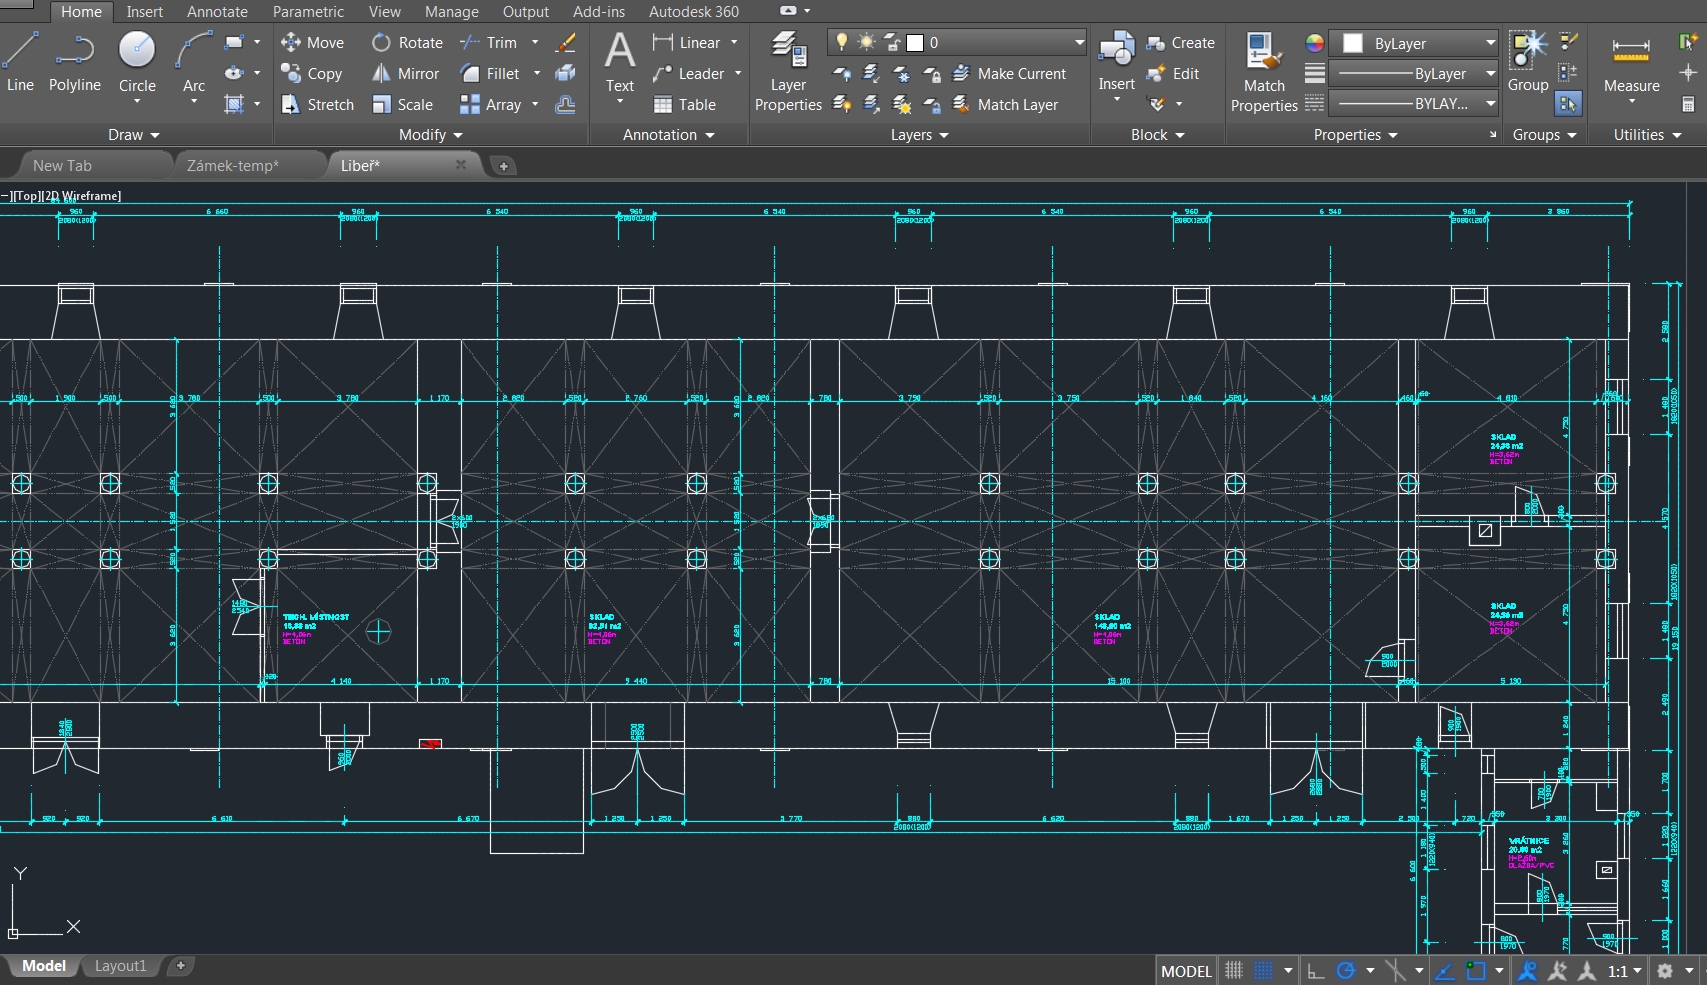Click the layer 0 color swatch
This screenshot has width=1707, height=985.
(914, 43)
